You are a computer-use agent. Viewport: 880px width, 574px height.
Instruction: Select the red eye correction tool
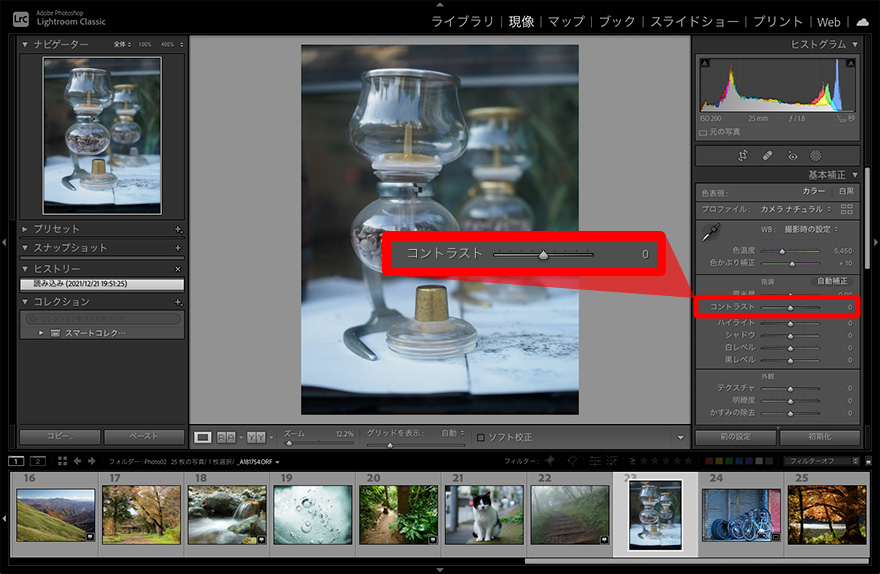[792, 156]
